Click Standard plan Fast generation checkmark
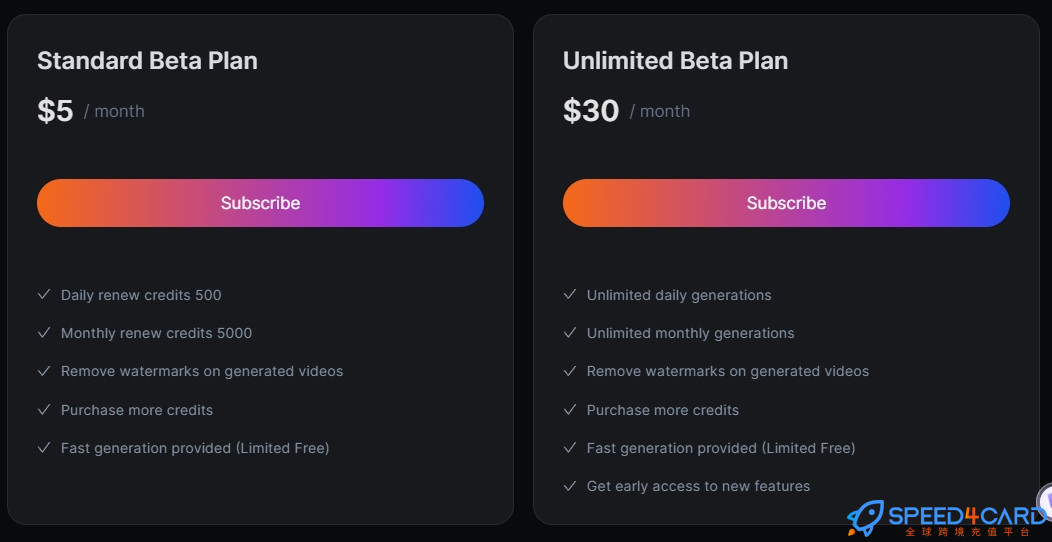Screen dimensions: 1052x542 (44, 447)
